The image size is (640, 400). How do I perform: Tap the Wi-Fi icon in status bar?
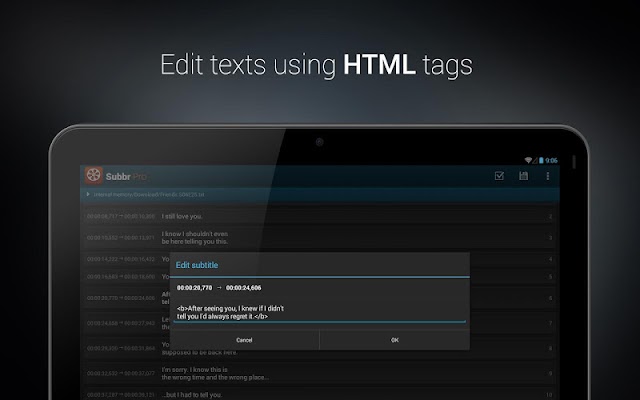point(528,160)
